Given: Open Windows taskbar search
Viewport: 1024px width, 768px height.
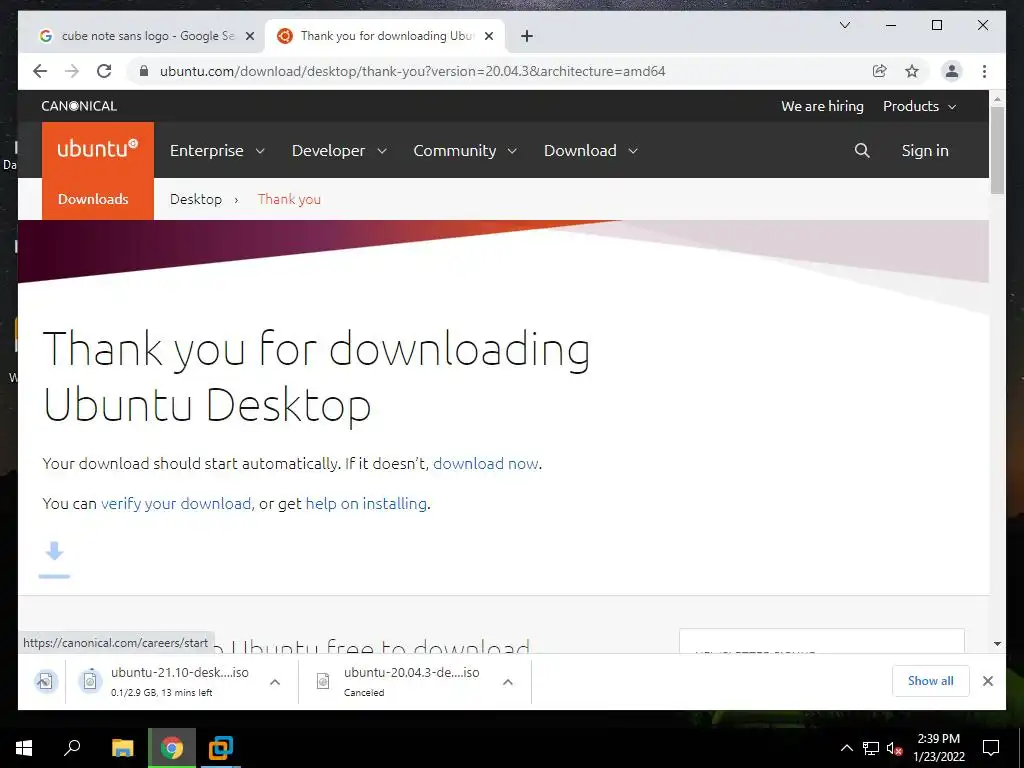Looking at the screenshot, I should click(x=72, y=748).
